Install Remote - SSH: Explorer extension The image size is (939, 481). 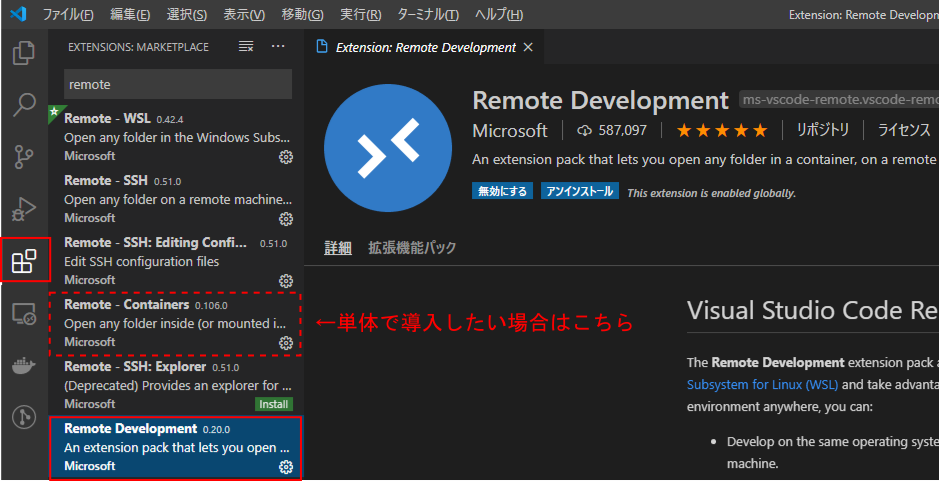pos(274,404)
